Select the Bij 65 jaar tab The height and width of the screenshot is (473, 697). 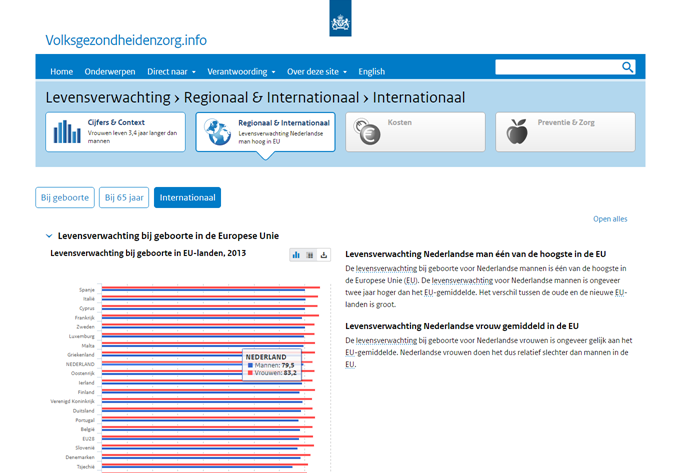point(124,198)
